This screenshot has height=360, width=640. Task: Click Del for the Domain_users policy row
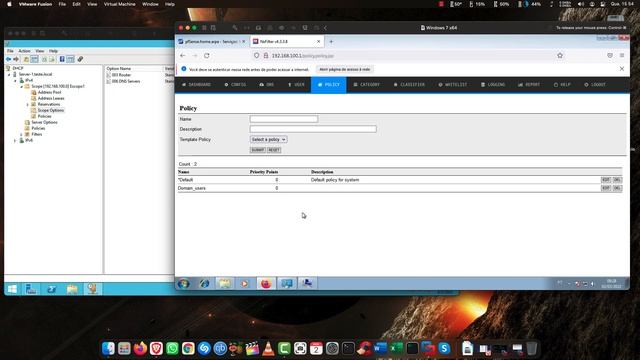point(617,188)
